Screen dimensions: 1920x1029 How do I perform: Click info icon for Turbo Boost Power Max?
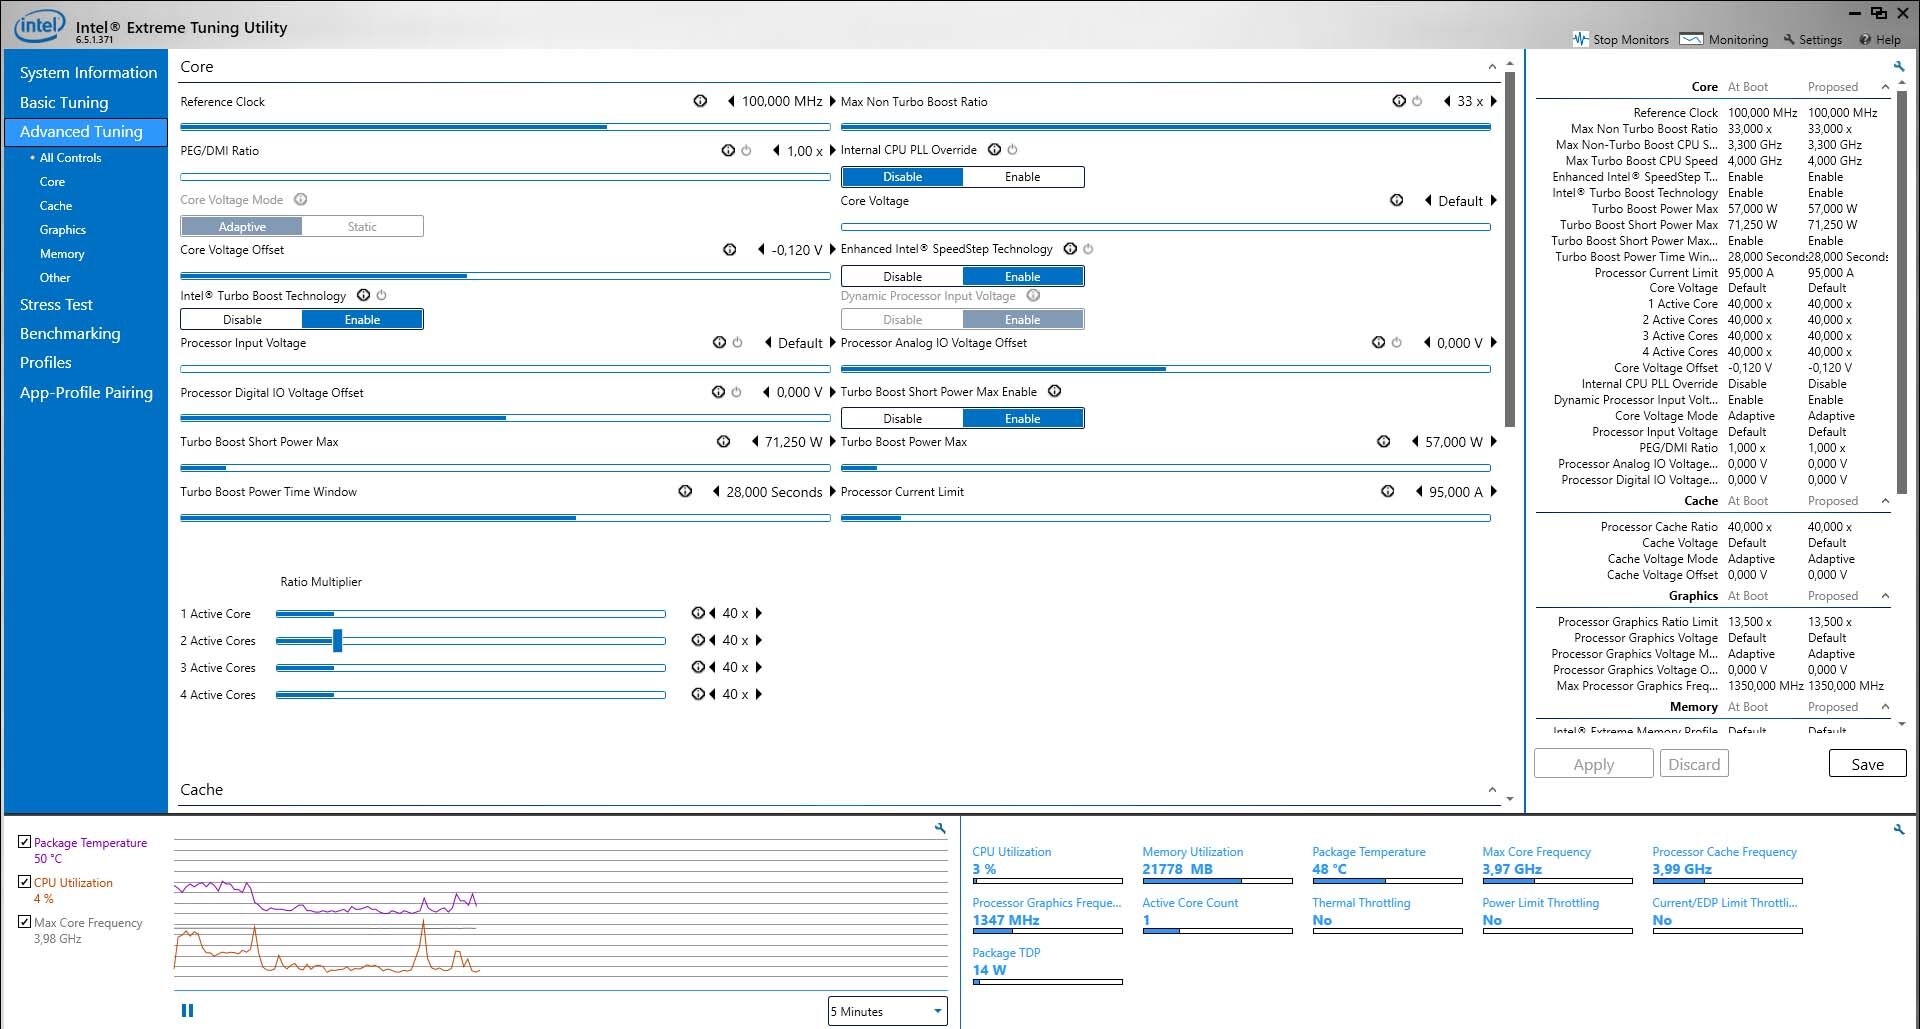pos(1383,441)
